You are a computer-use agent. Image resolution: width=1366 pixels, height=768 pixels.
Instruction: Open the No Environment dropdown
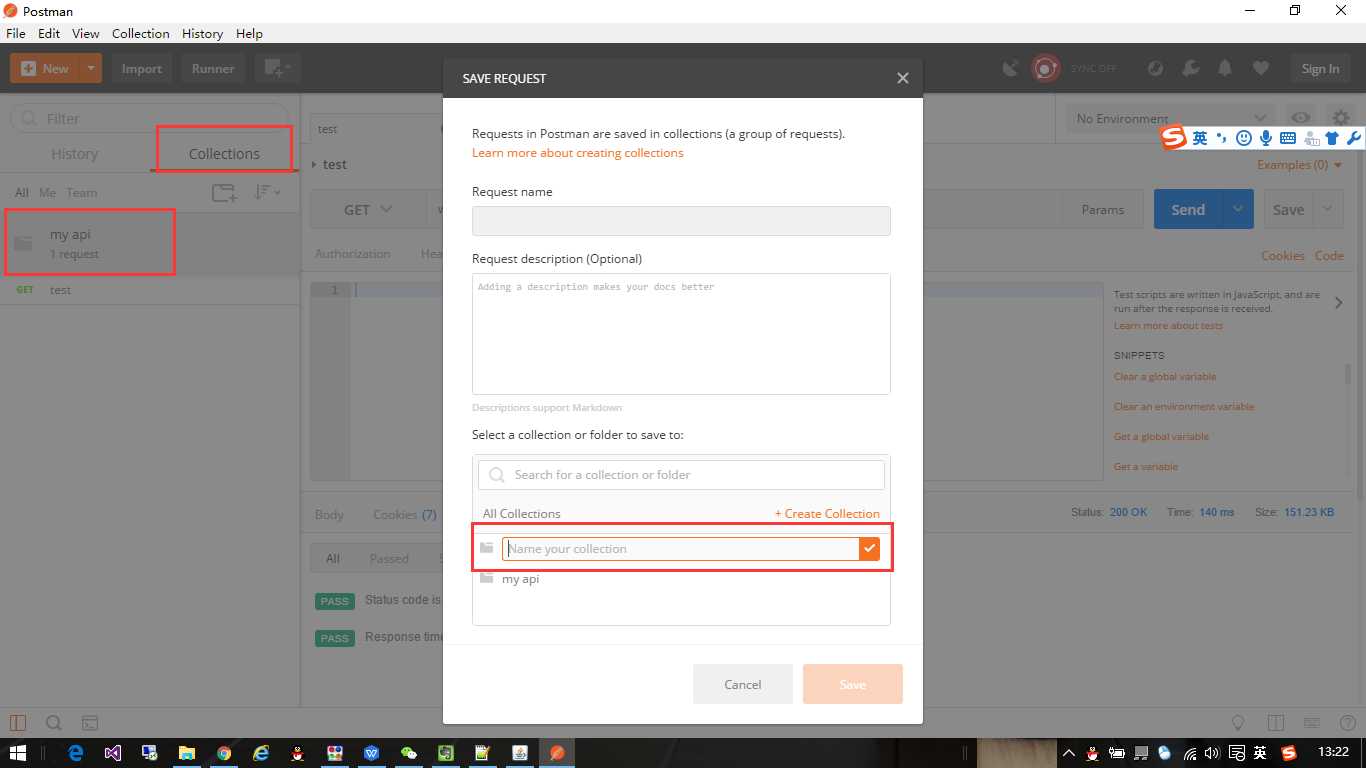click(1171, 118)
